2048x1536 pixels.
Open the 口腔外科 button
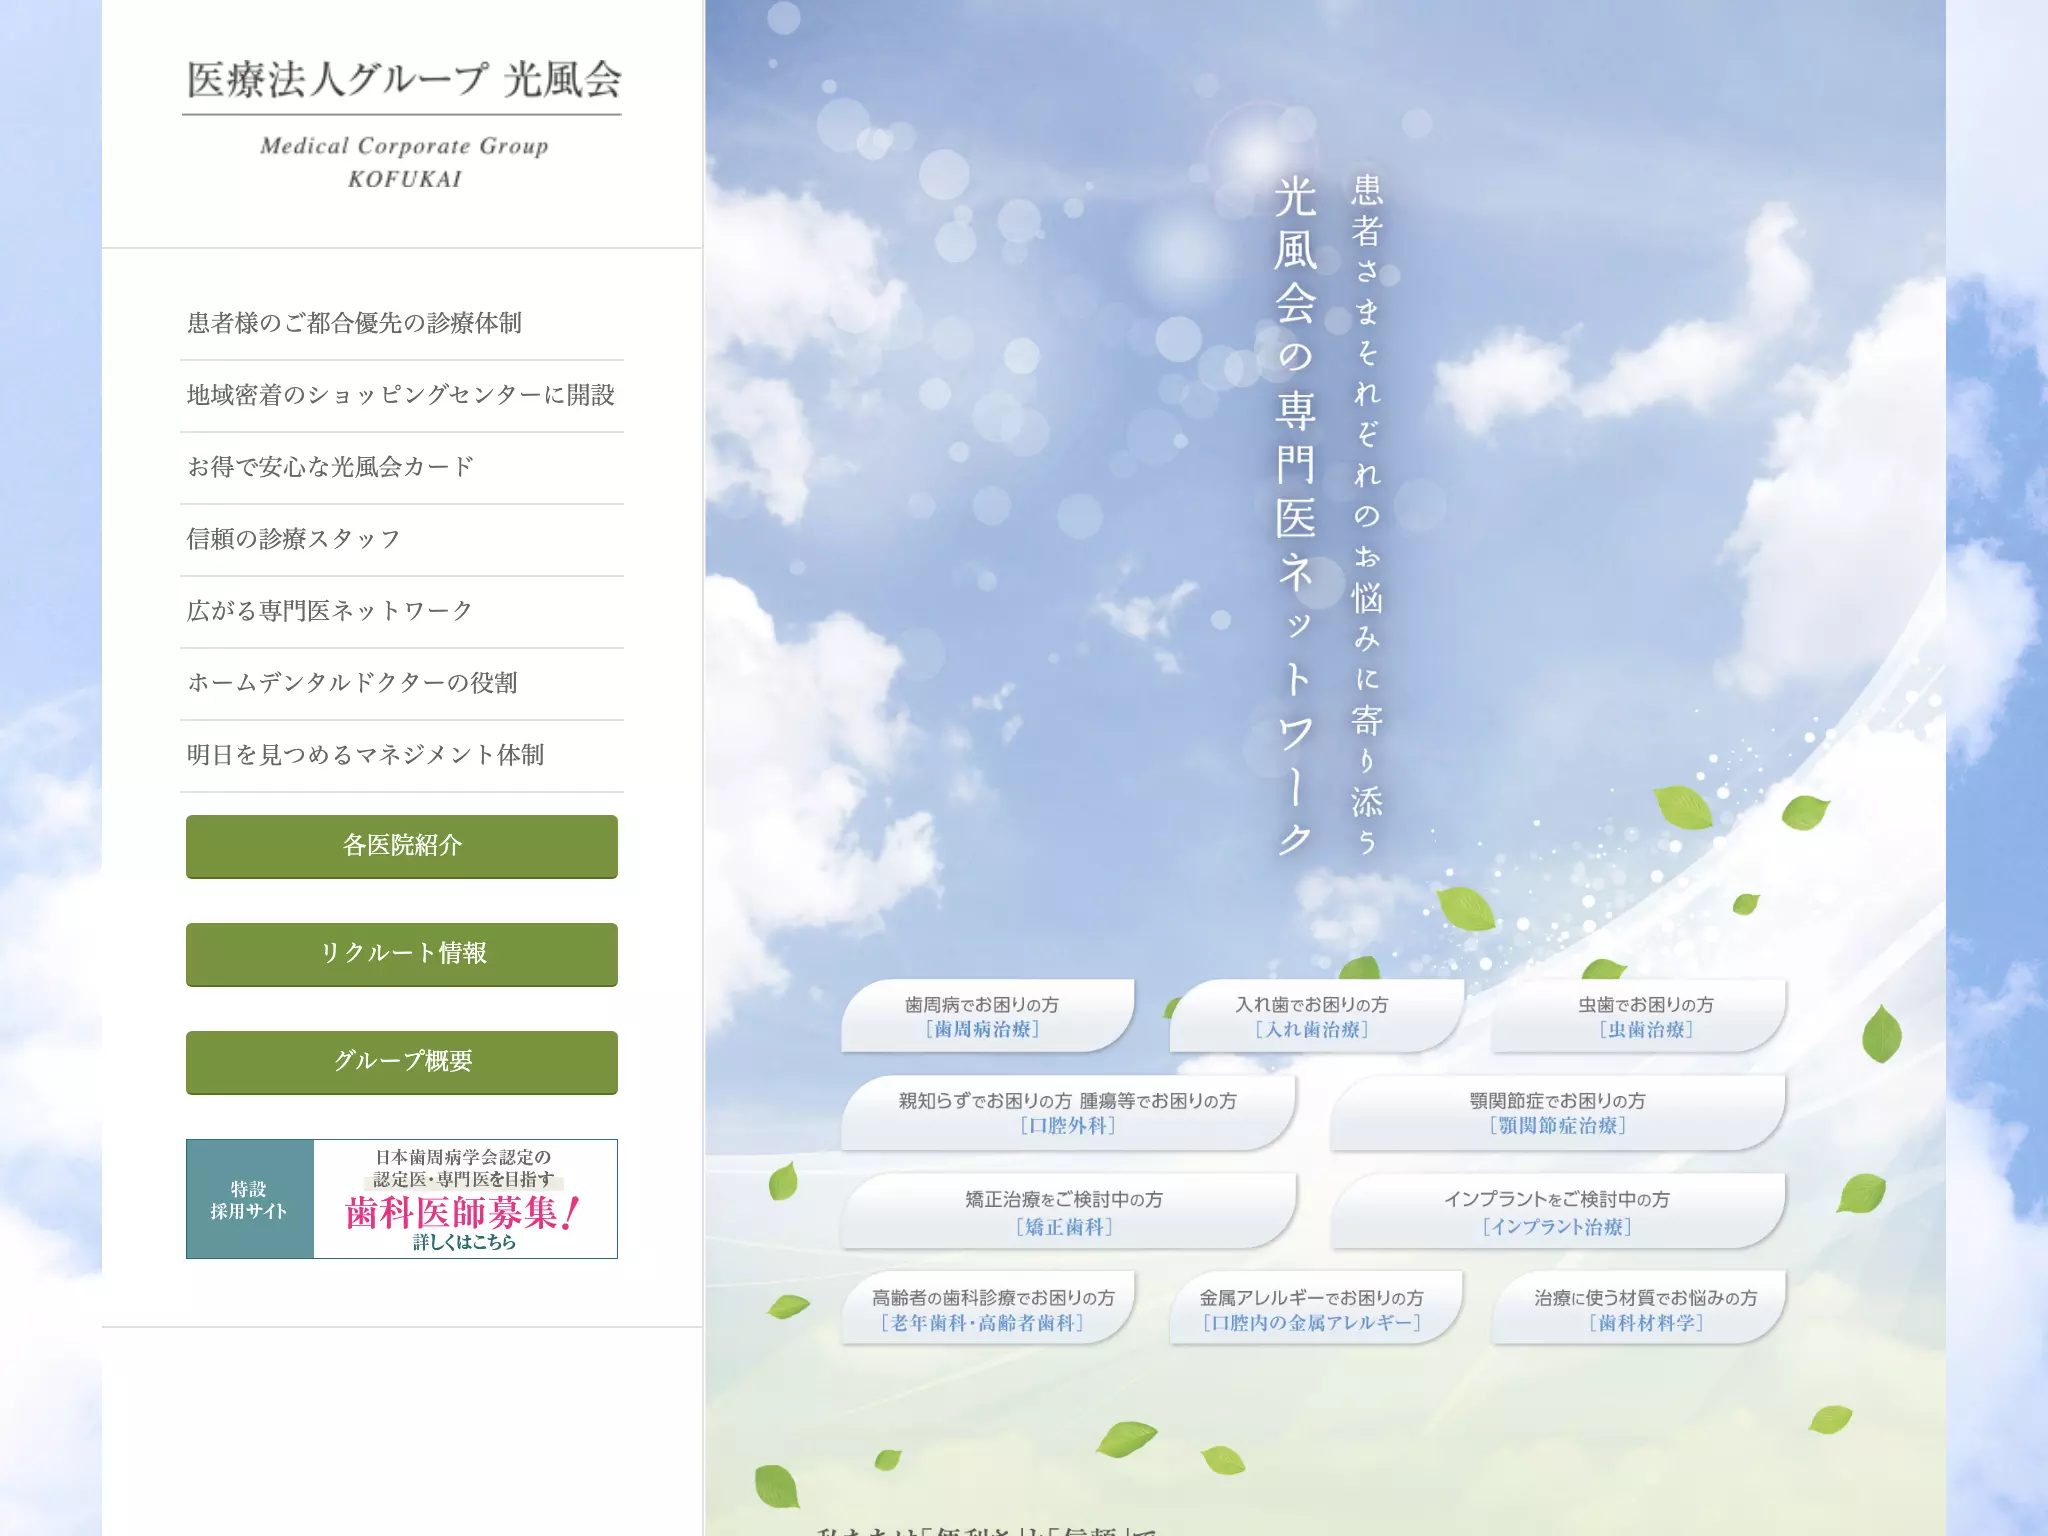coord(1068,1113)
